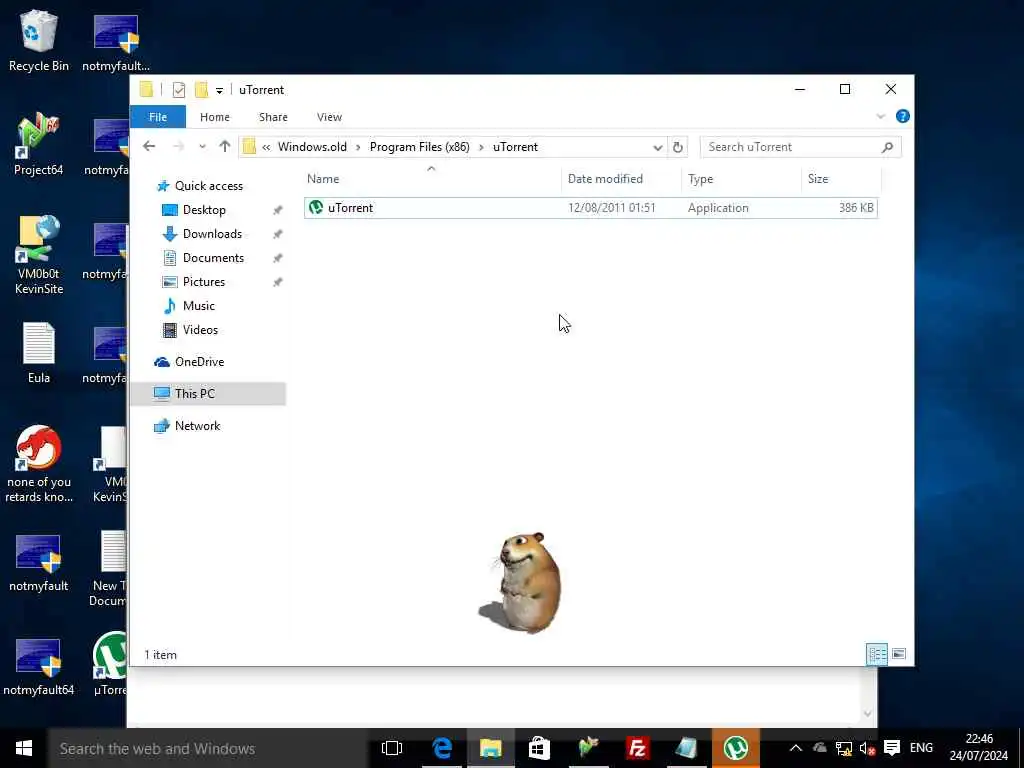1024x768 pixels.
Task: Click the ENG language indicator
Action: pyautogui.click(x=921, y=748)
